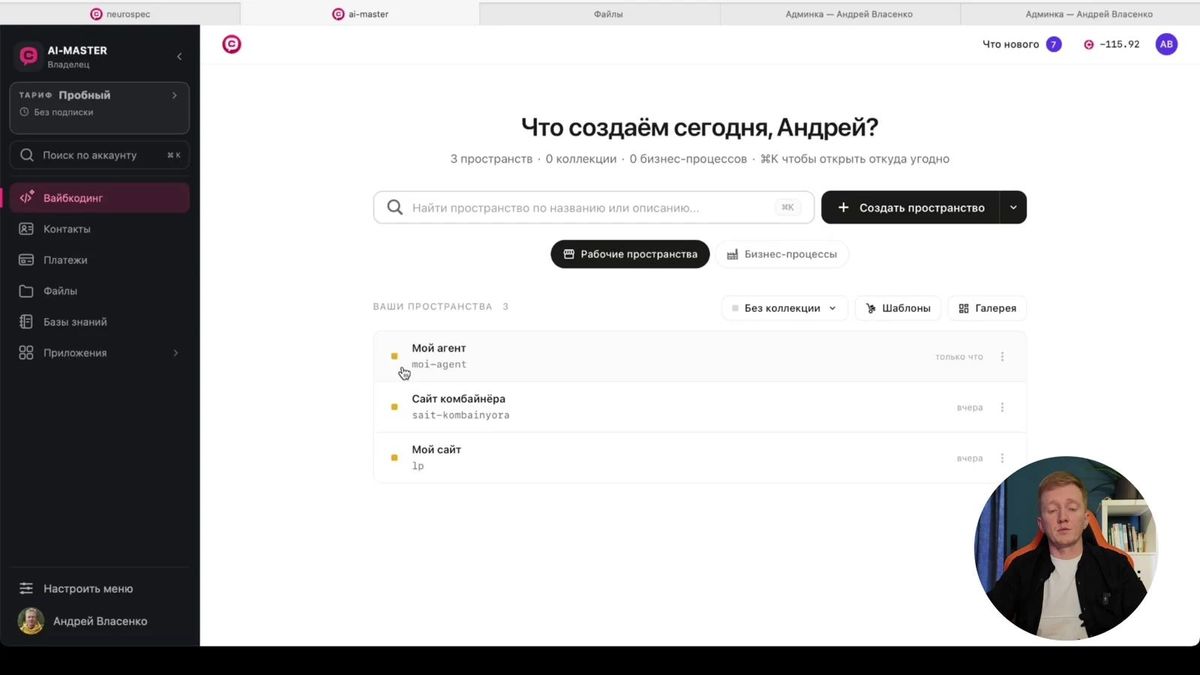Screen dimensions: 1200x675
Task: Open Контакты in the sidebar
Action: [x=99, y=229]
